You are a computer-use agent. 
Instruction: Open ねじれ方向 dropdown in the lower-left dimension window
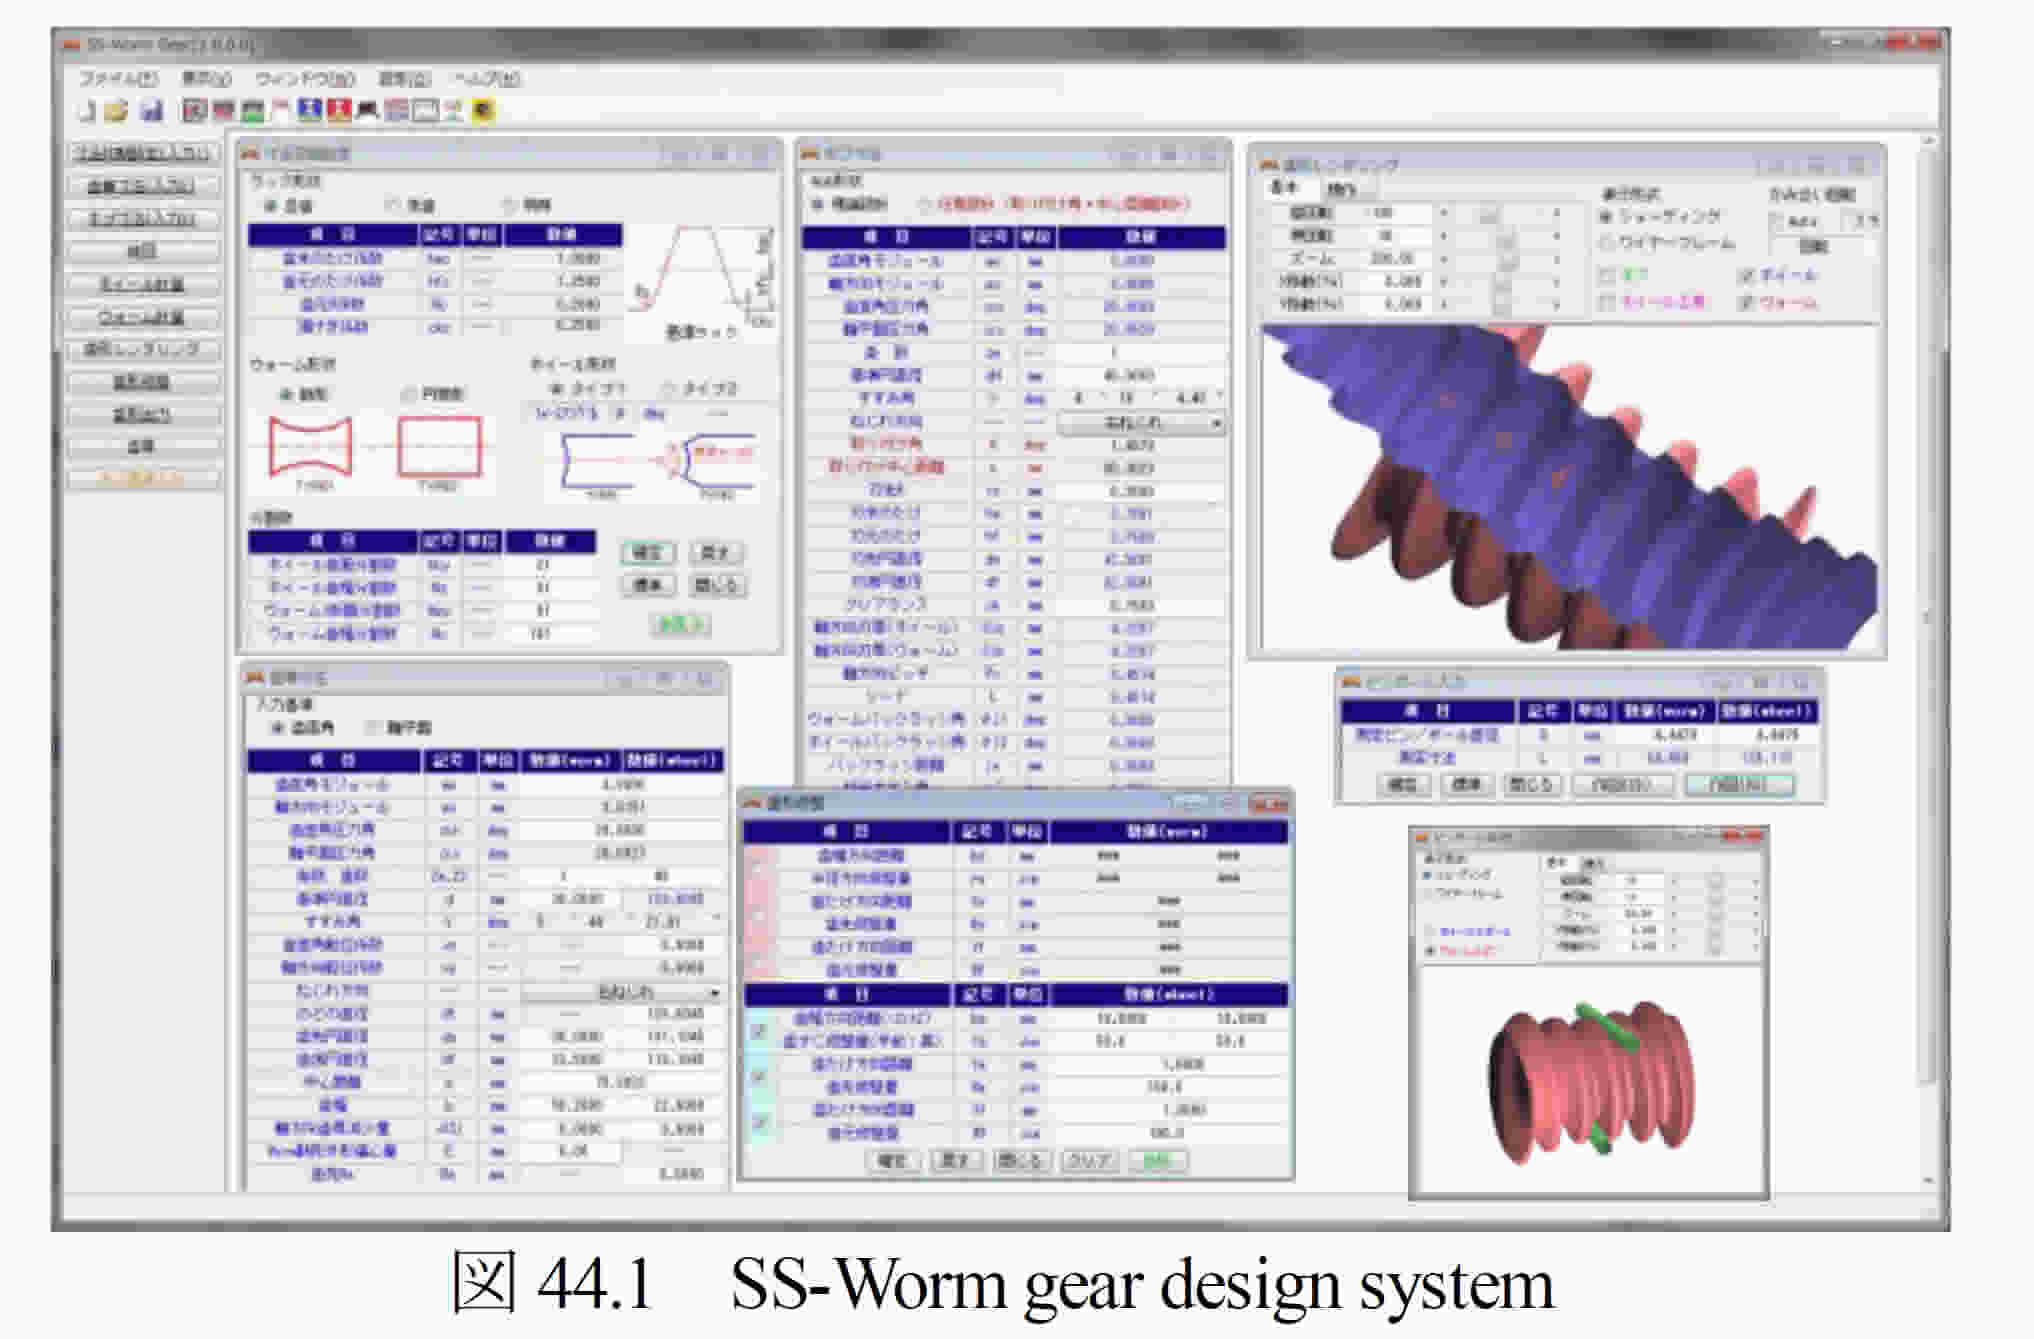(622, 992)
